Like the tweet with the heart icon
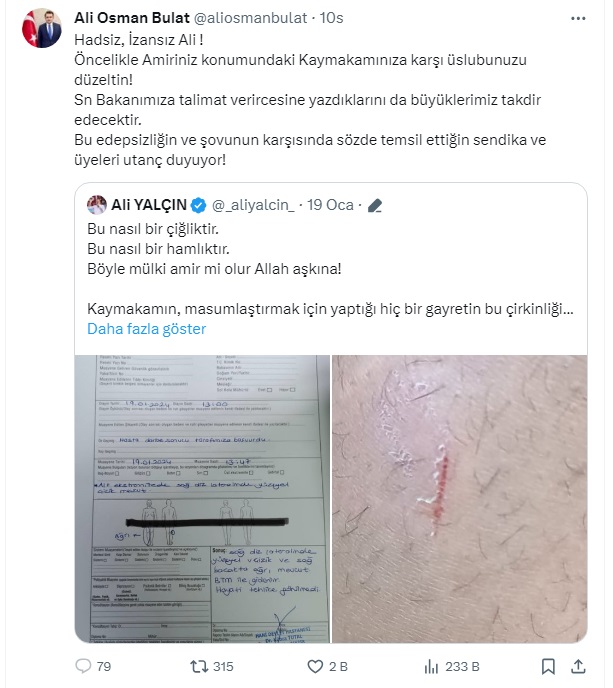 point(315,666)
